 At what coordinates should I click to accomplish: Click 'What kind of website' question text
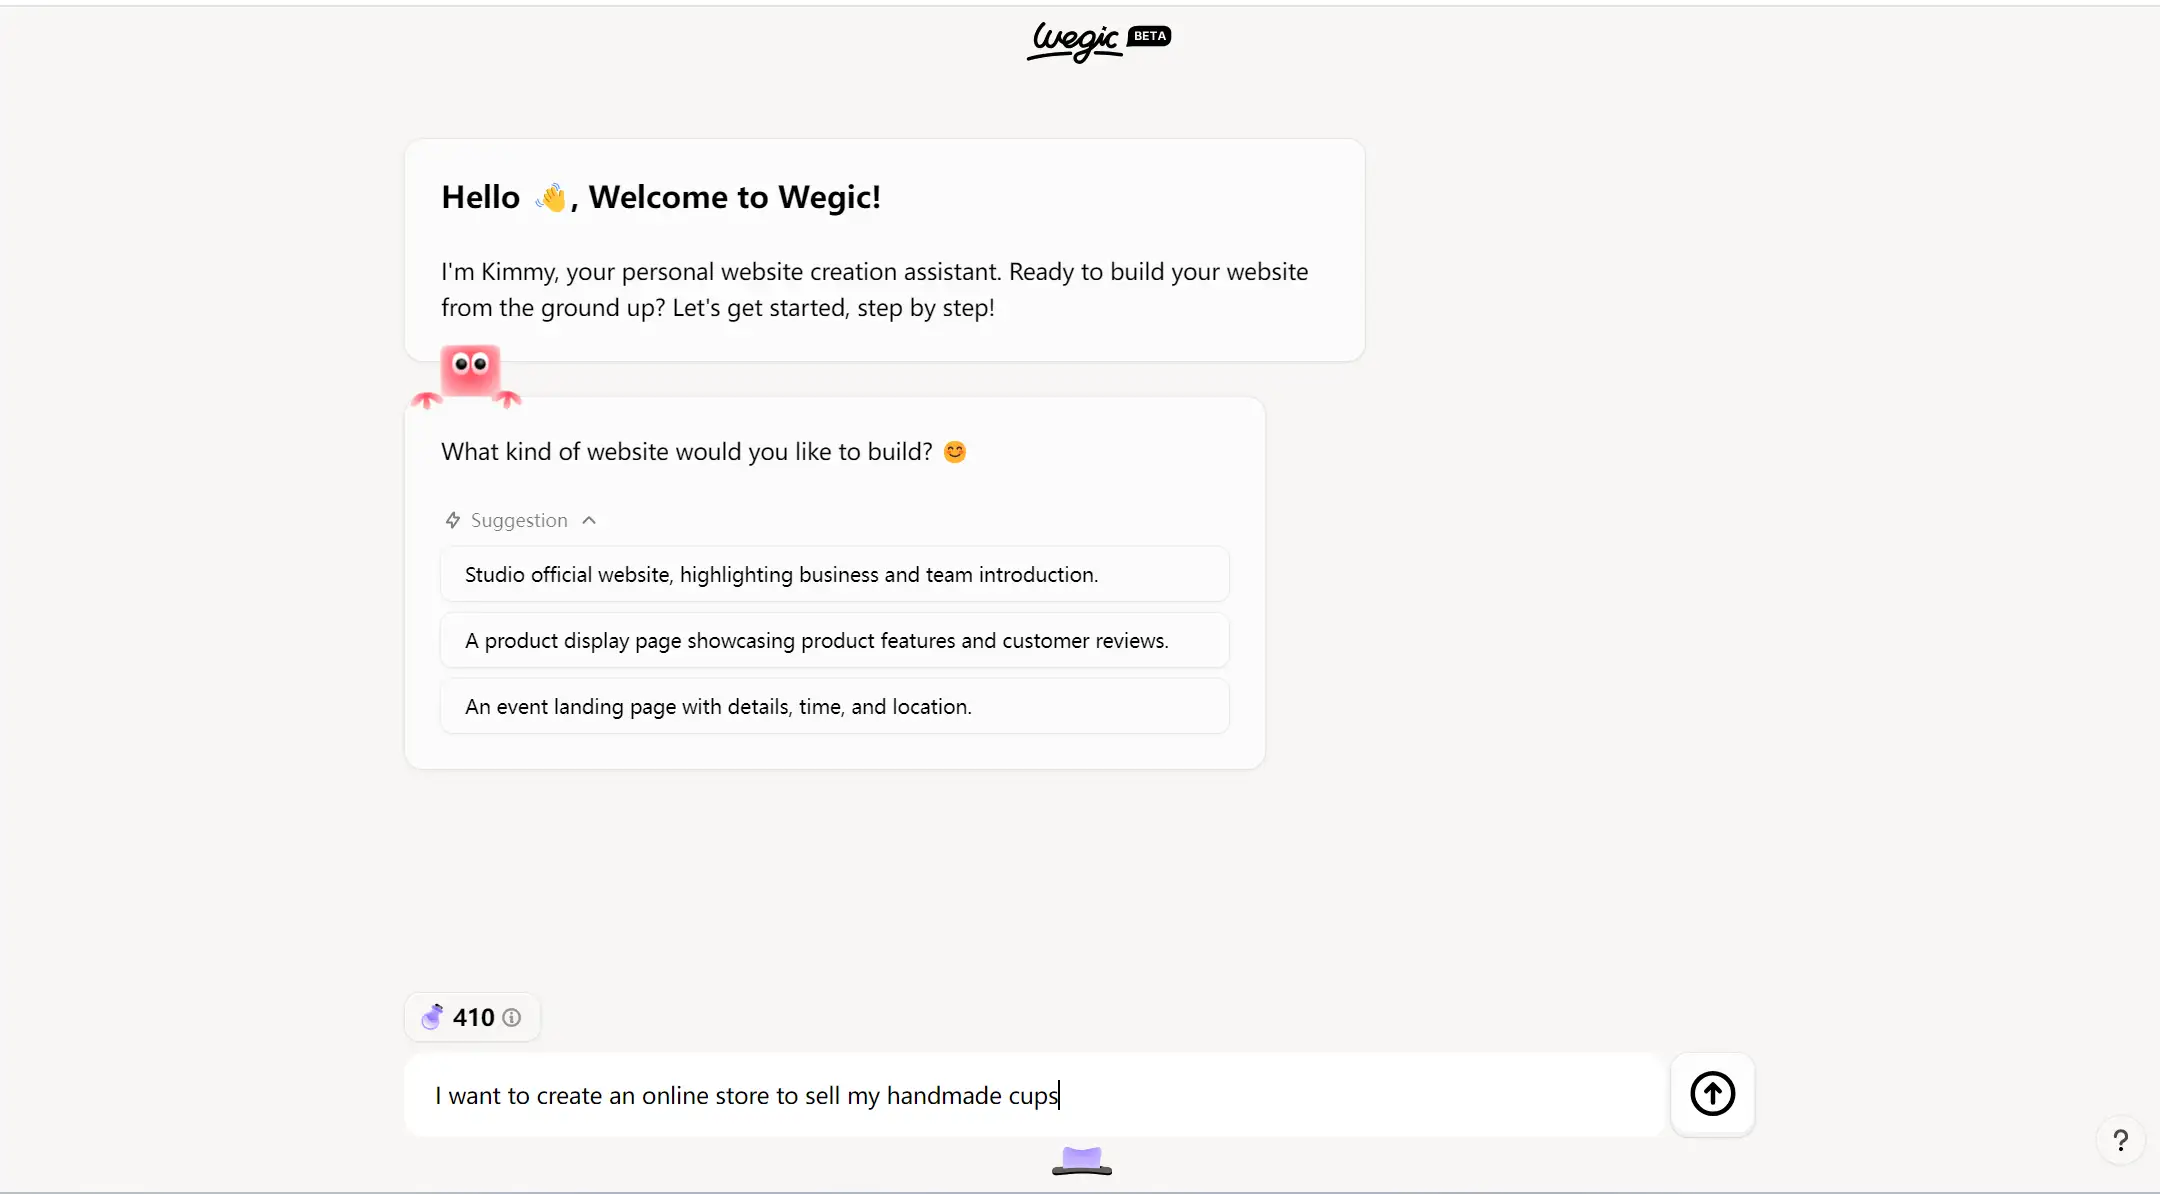(687, 452)
